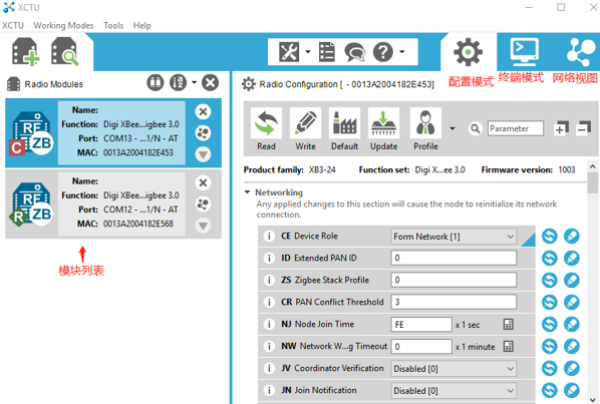Open the sort modules dropdown arrow

194,82
